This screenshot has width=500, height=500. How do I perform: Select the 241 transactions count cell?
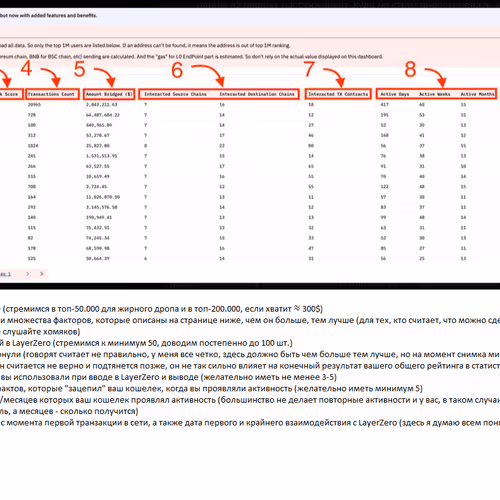(x=32, y=156)
